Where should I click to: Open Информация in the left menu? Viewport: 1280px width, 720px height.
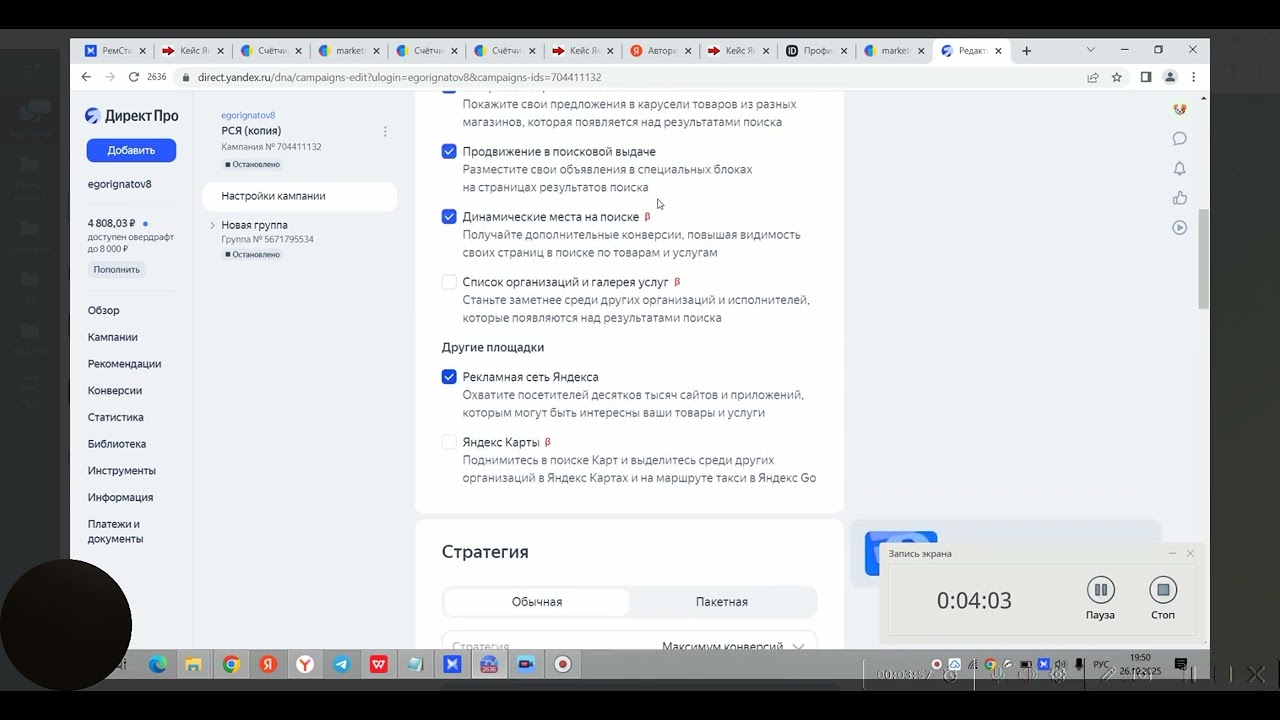tap(120, 497)
